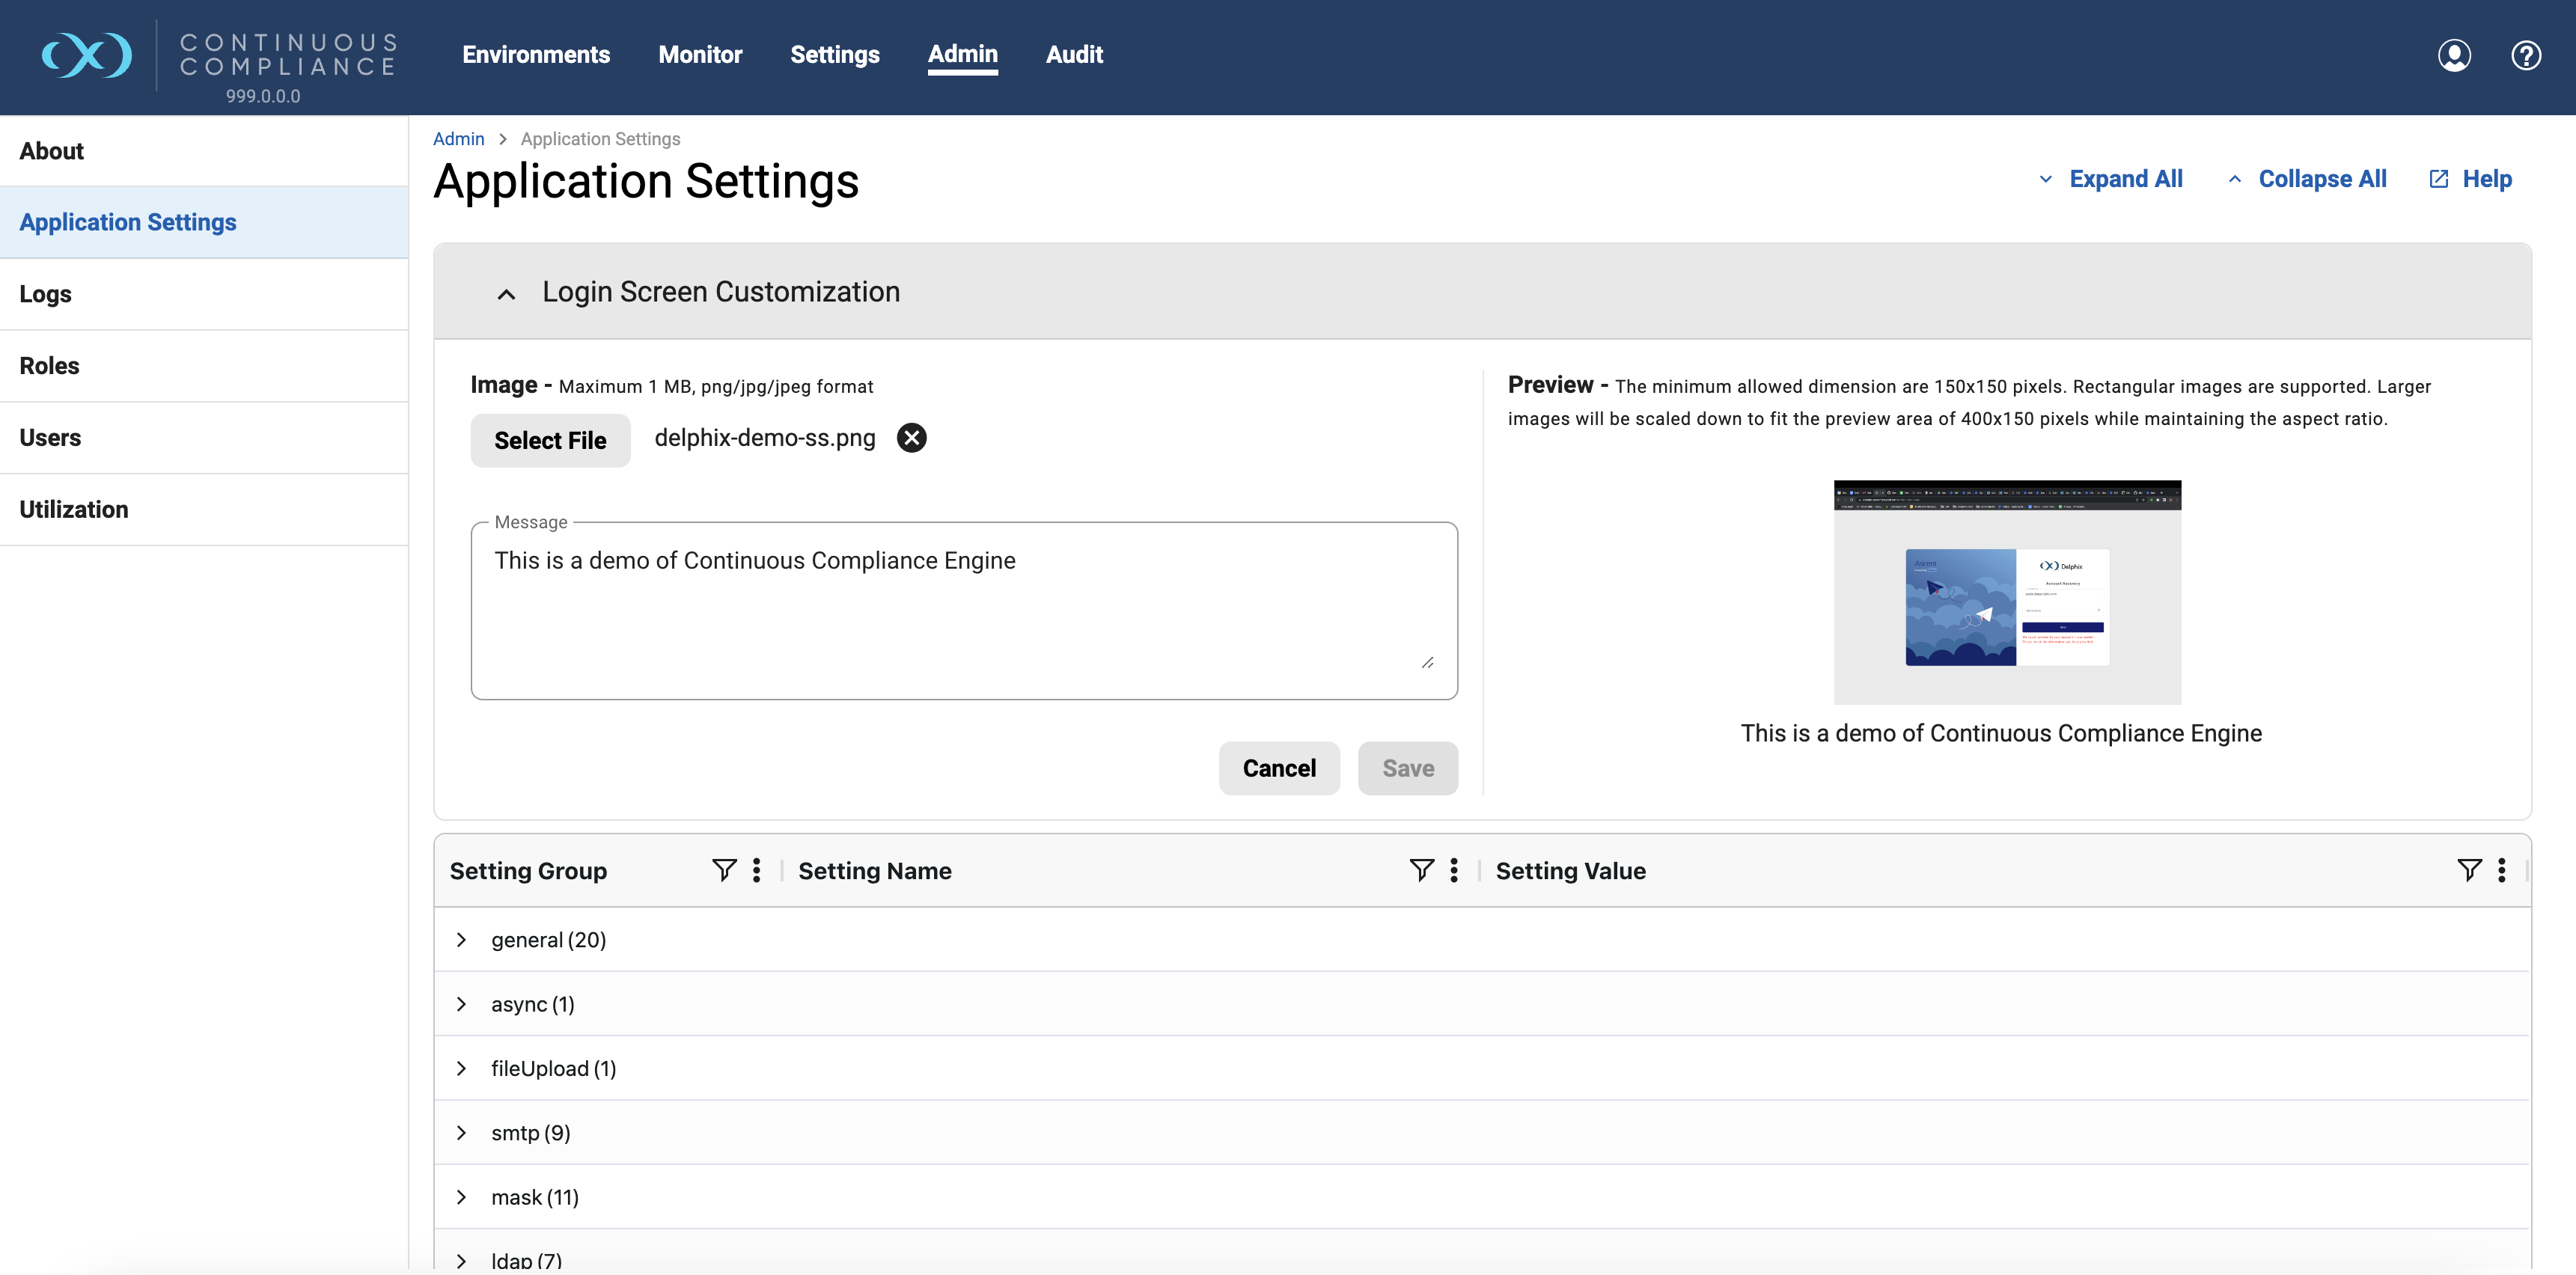
Task: Open Setting Value column filter
Action: [x=2469, y=870]
